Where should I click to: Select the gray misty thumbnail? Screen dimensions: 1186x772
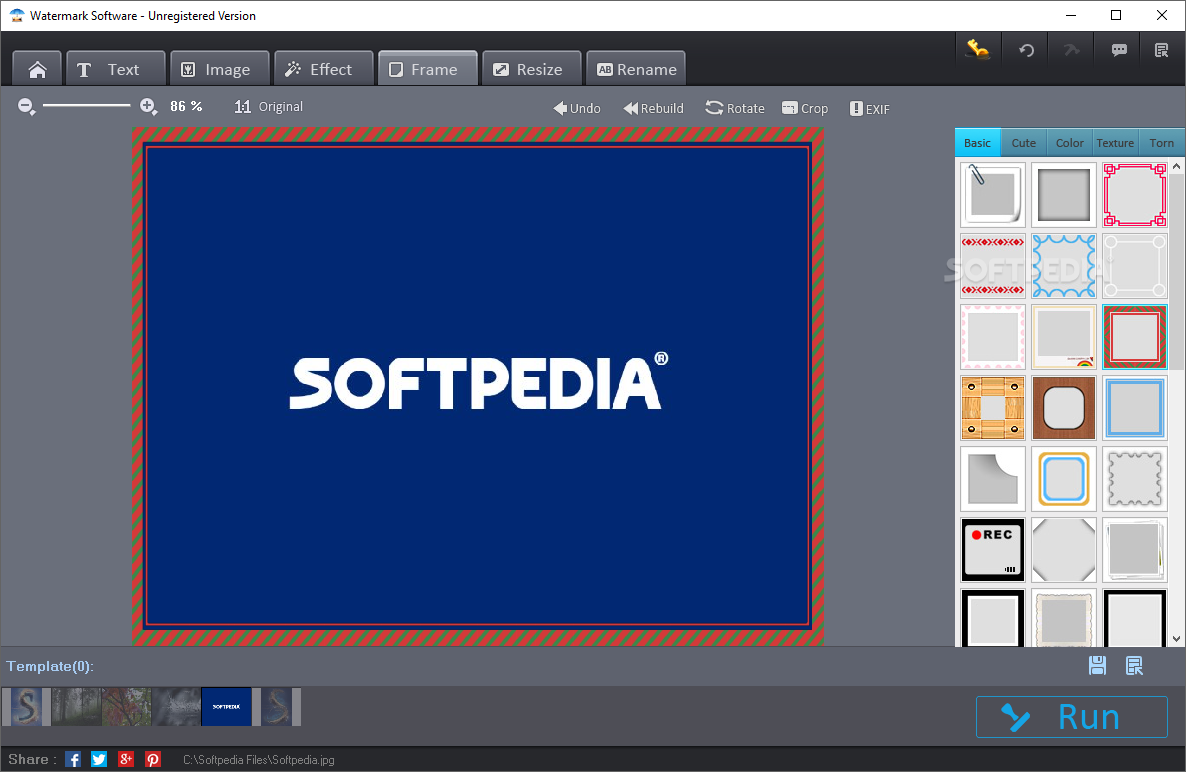click(176, 706)
